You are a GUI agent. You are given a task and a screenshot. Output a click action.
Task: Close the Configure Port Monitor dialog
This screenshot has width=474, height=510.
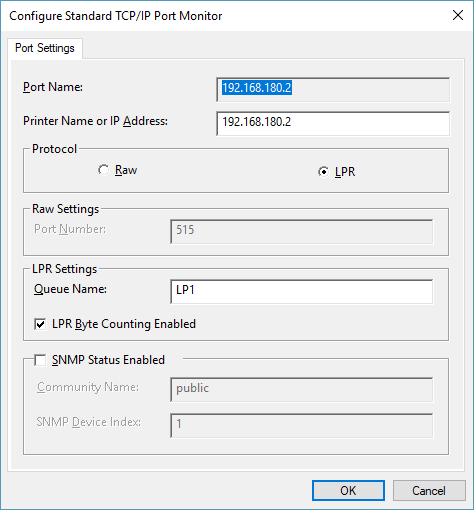point(458,15)
